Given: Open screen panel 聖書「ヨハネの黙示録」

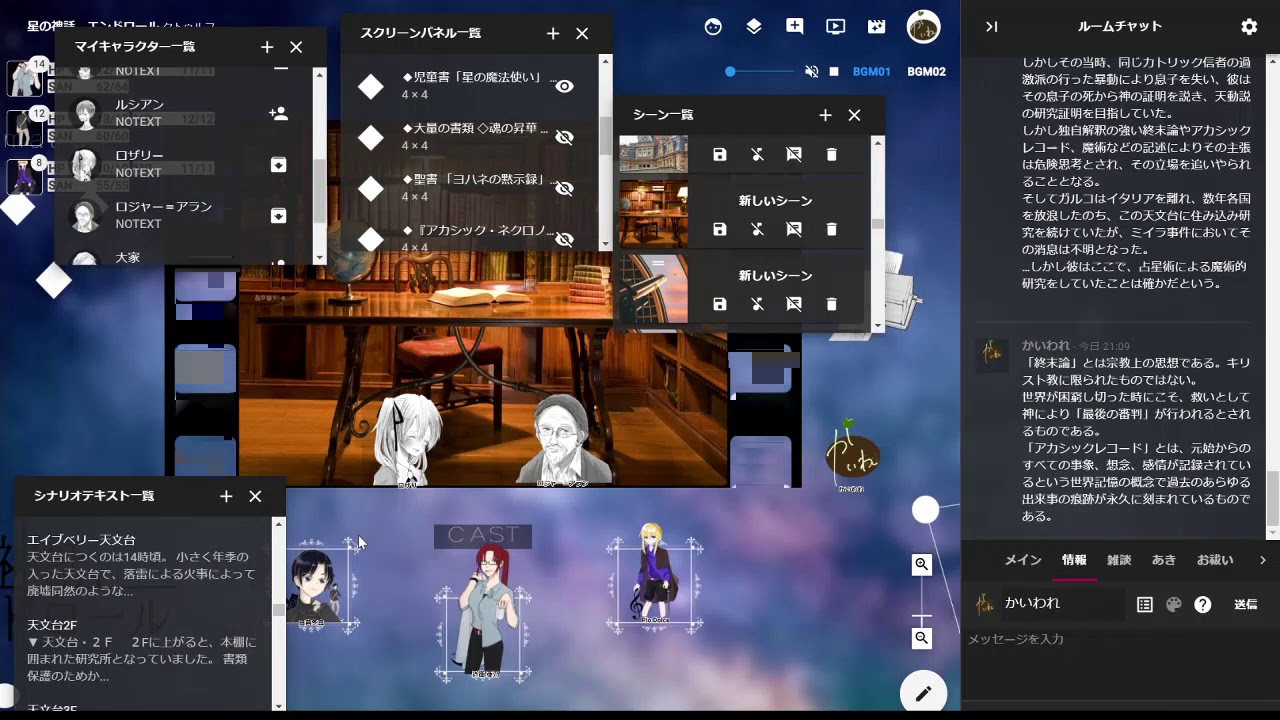Looking at the screenshot, I should coord(470,187).
